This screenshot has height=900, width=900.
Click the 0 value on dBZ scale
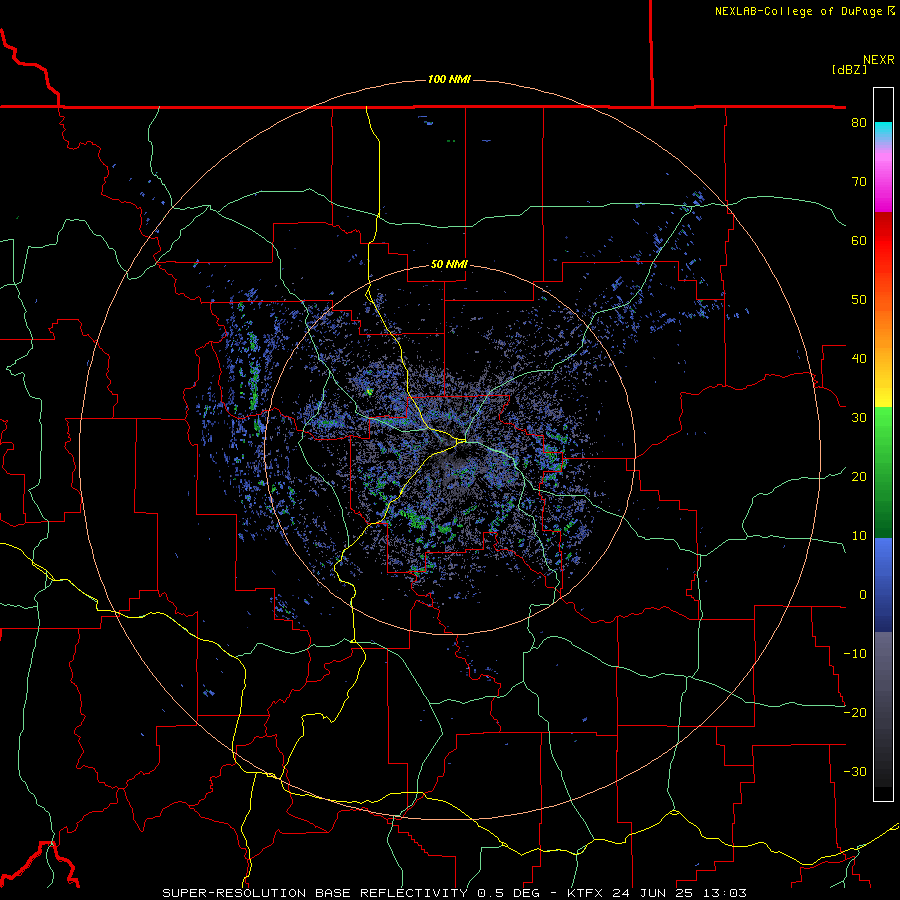click(x=863, y=595)
